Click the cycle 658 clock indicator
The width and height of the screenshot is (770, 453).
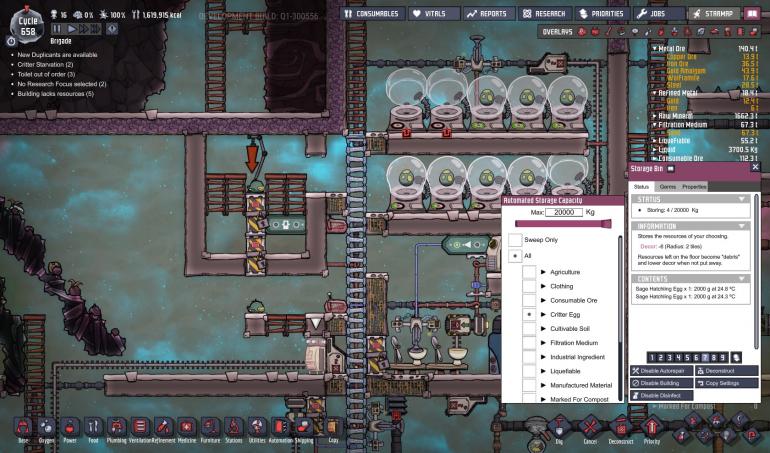(x=28, y=27)
